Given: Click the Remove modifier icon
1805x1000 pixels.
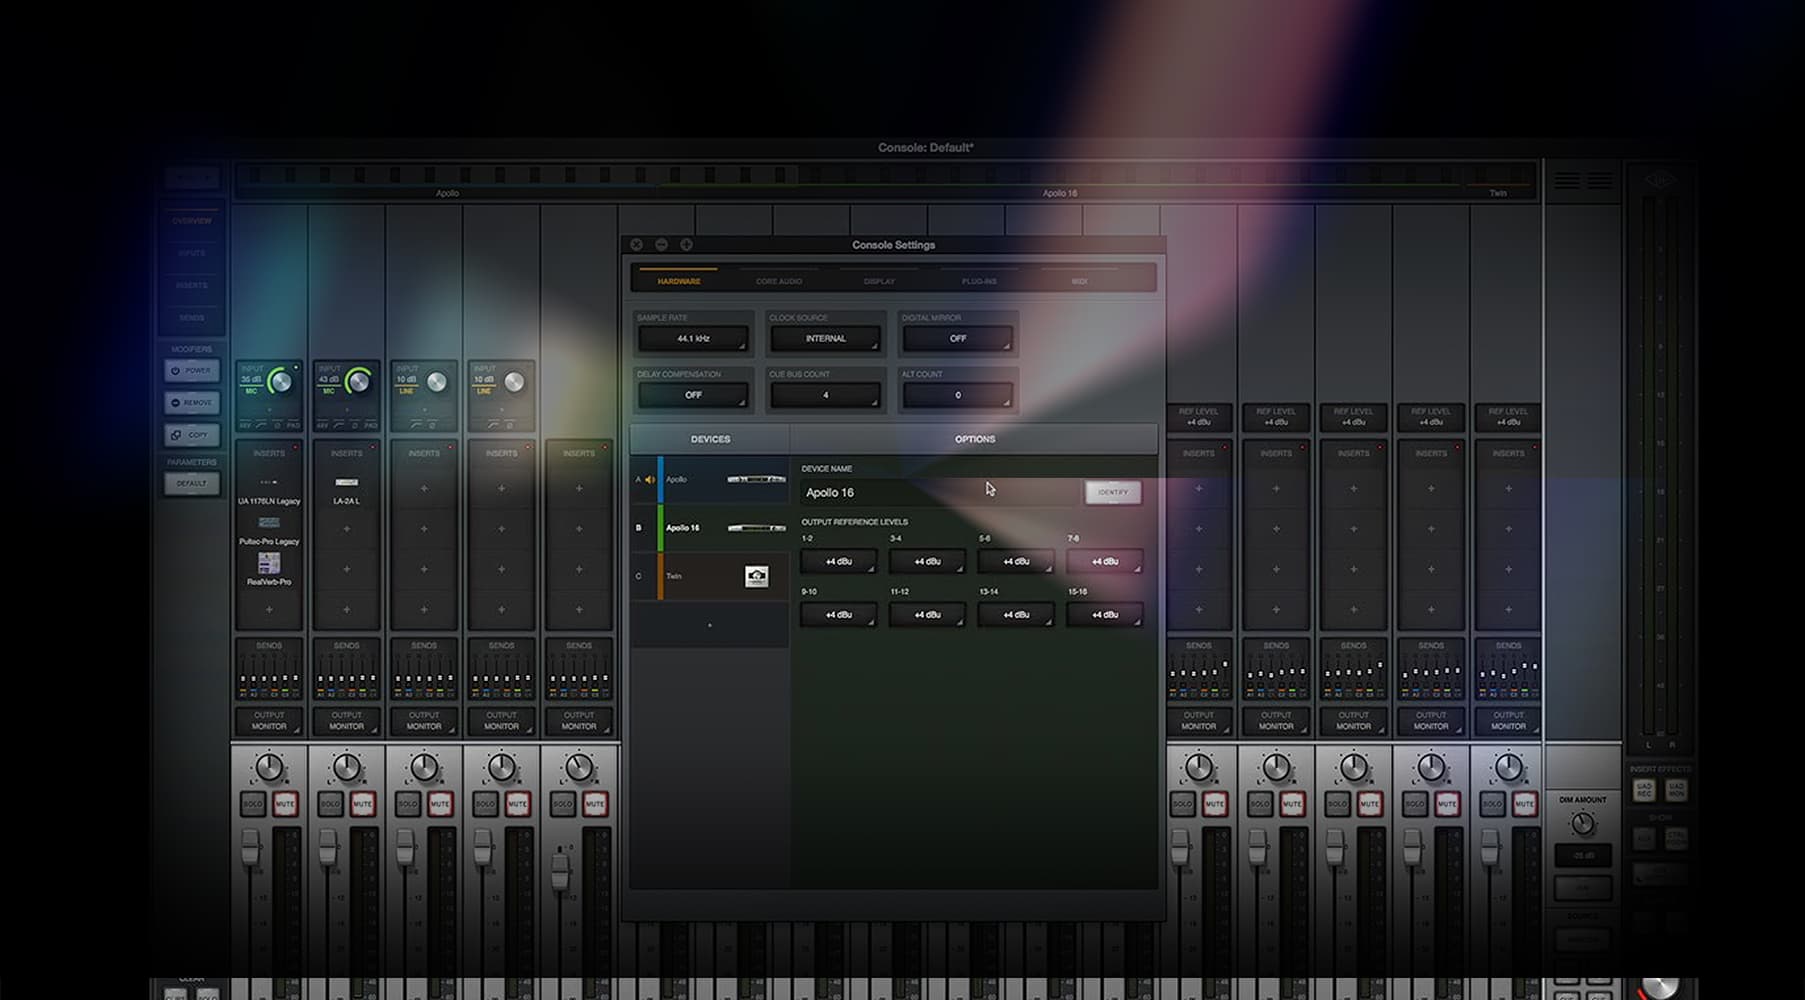Looking at the screenshot, I should tap(175, 403).
